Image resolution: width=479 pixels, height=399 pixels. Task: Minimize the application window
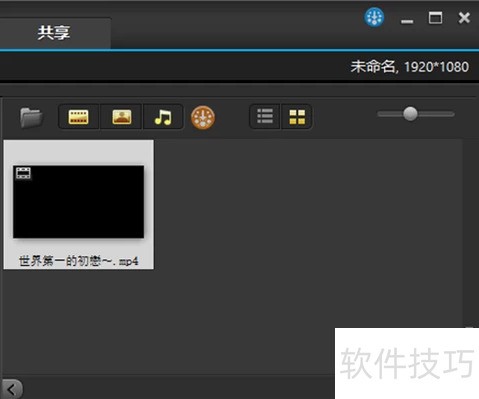pos(407,21)
